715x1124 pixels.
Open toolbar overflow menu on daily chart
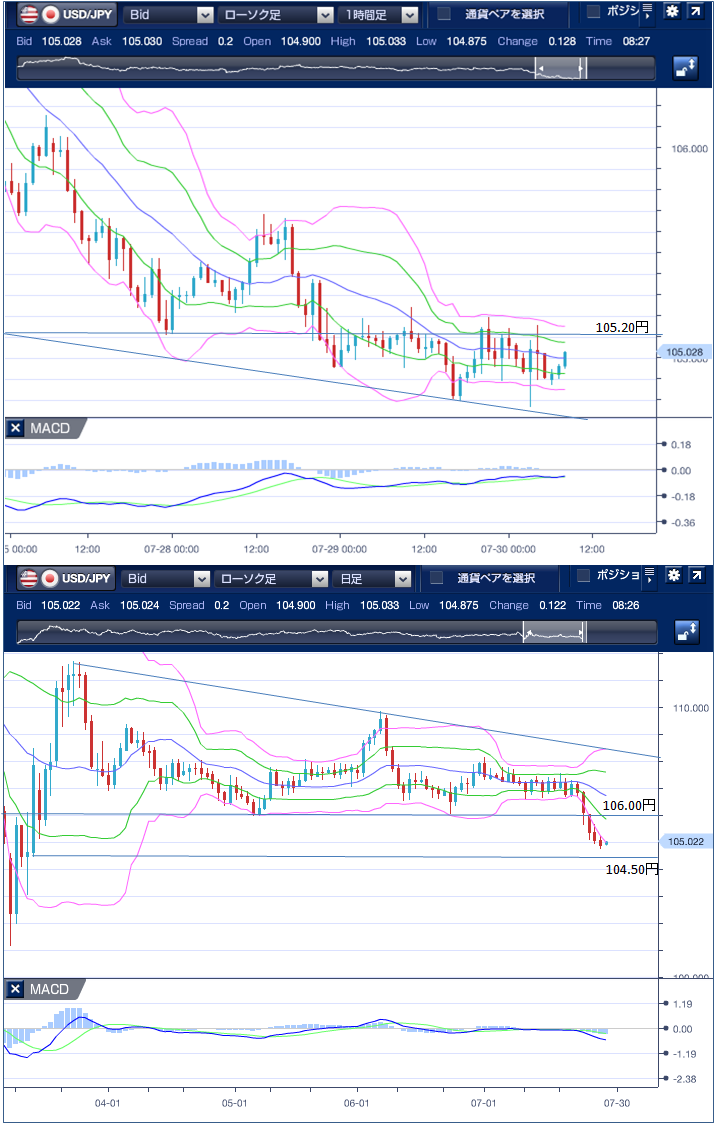(x=647, y=576)
